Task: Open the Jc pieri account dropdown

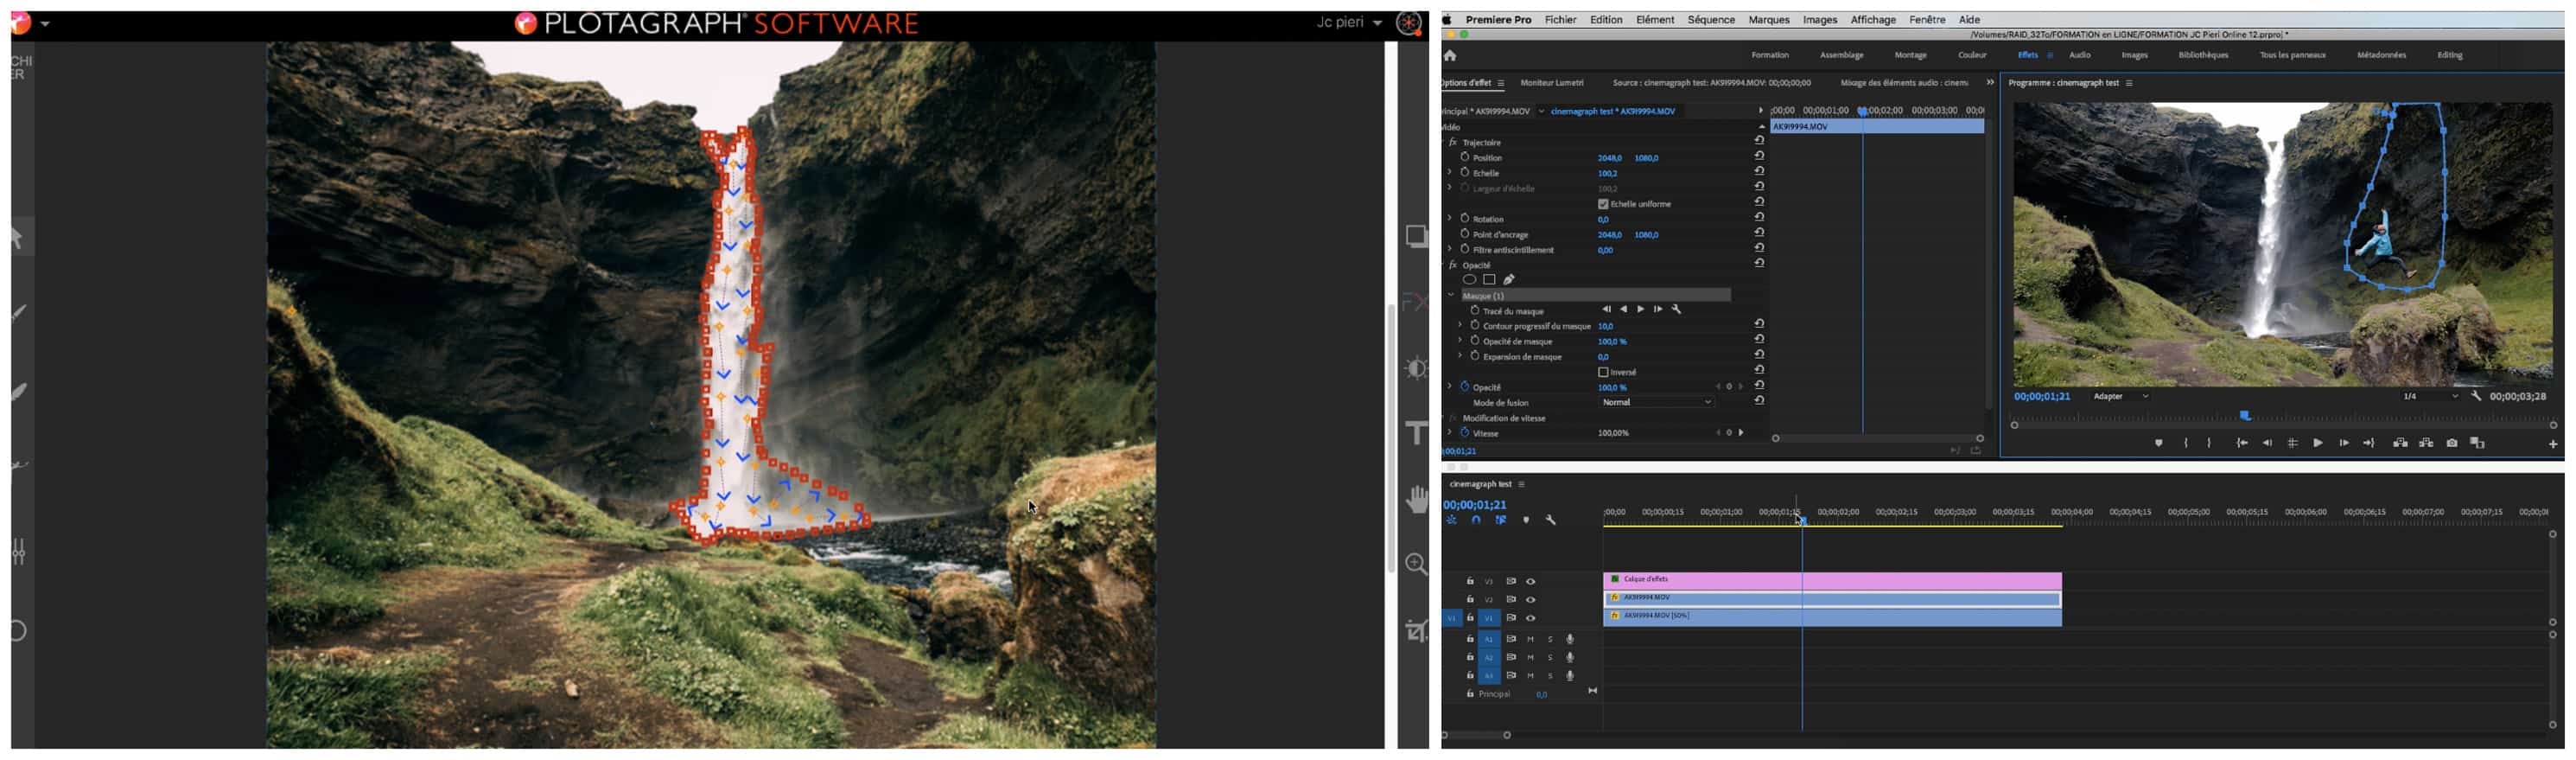Action: 1349,22
